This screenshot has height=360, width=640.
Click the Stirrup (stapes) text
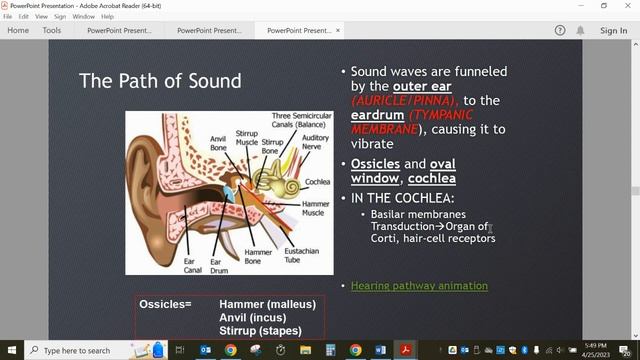pos(260,331)
